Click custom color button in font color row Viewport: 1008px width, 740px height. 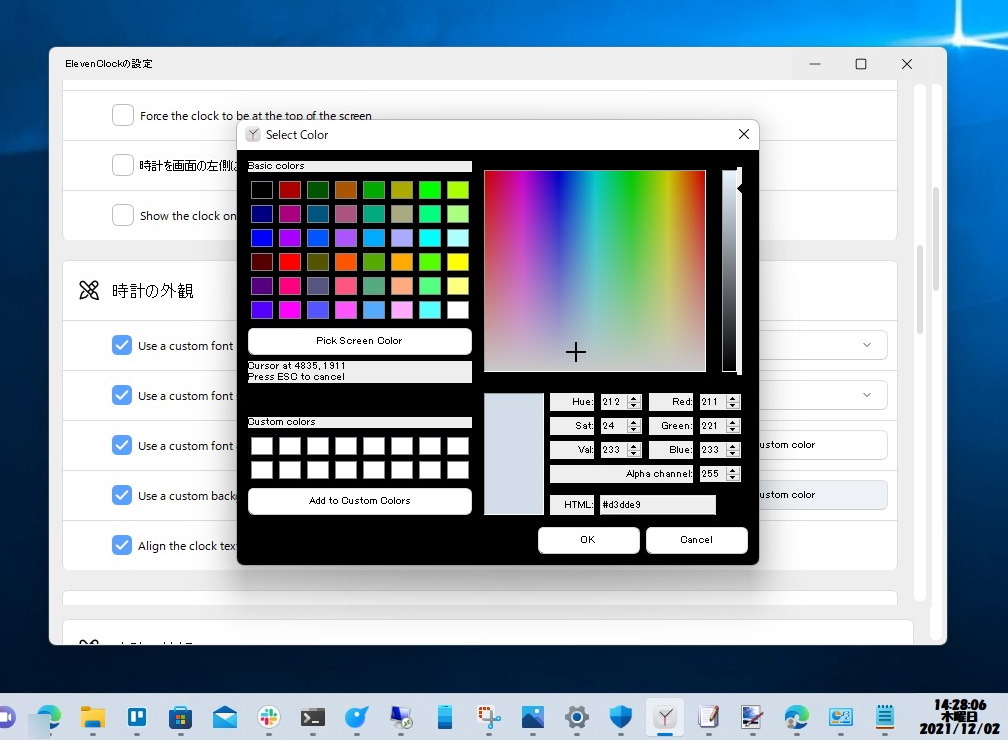click(x=822, y=445)
